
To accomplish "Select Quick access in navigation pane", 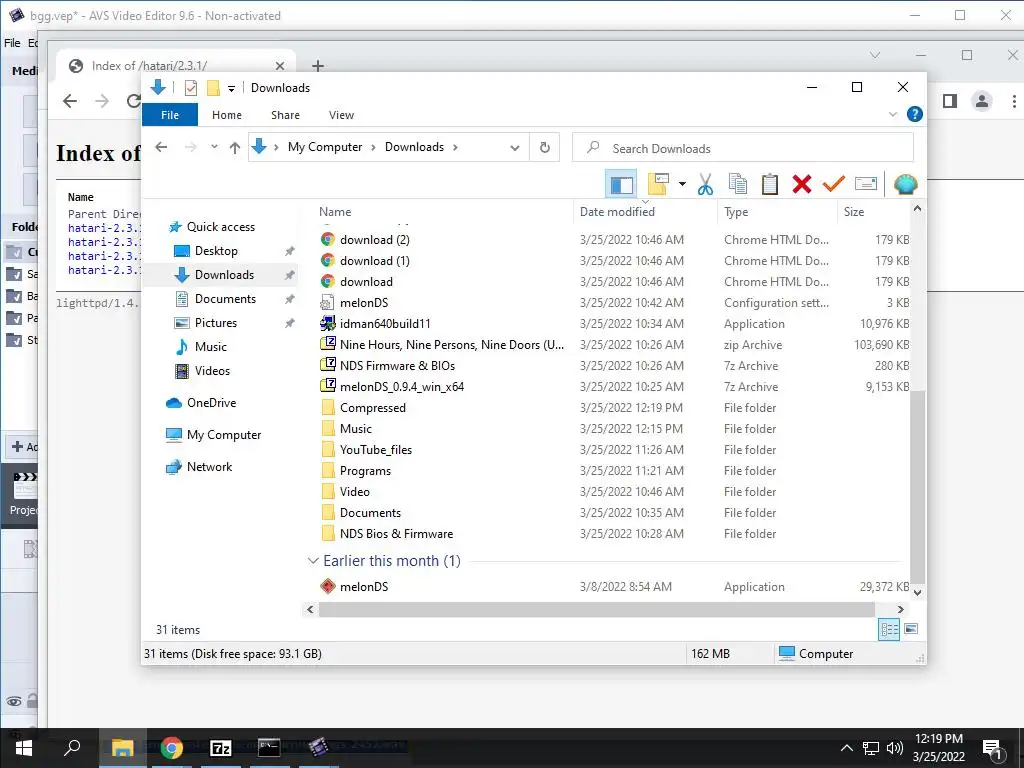I will (221, 227).
